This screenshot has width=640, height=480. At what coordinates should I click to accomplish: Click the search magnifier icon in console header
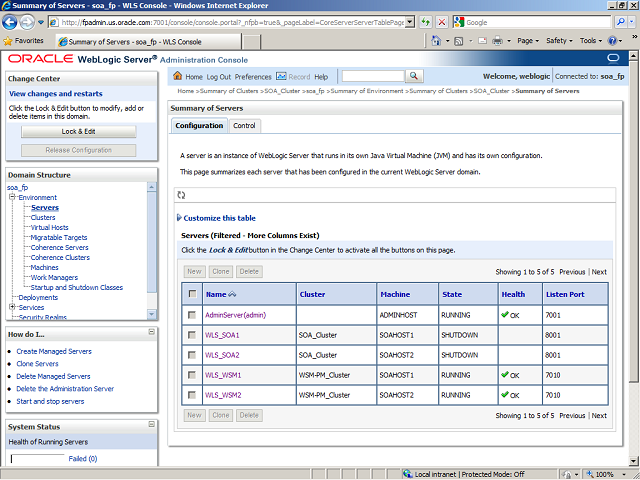[415, 77]
